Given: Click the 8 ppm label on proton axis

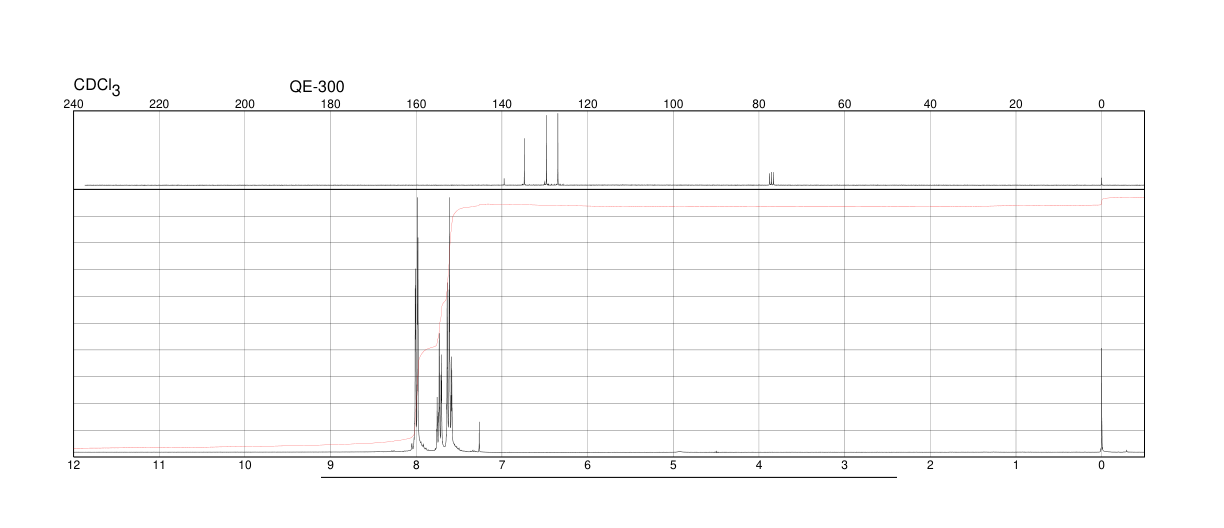Looking at the screenshot, I should point(416,466).
